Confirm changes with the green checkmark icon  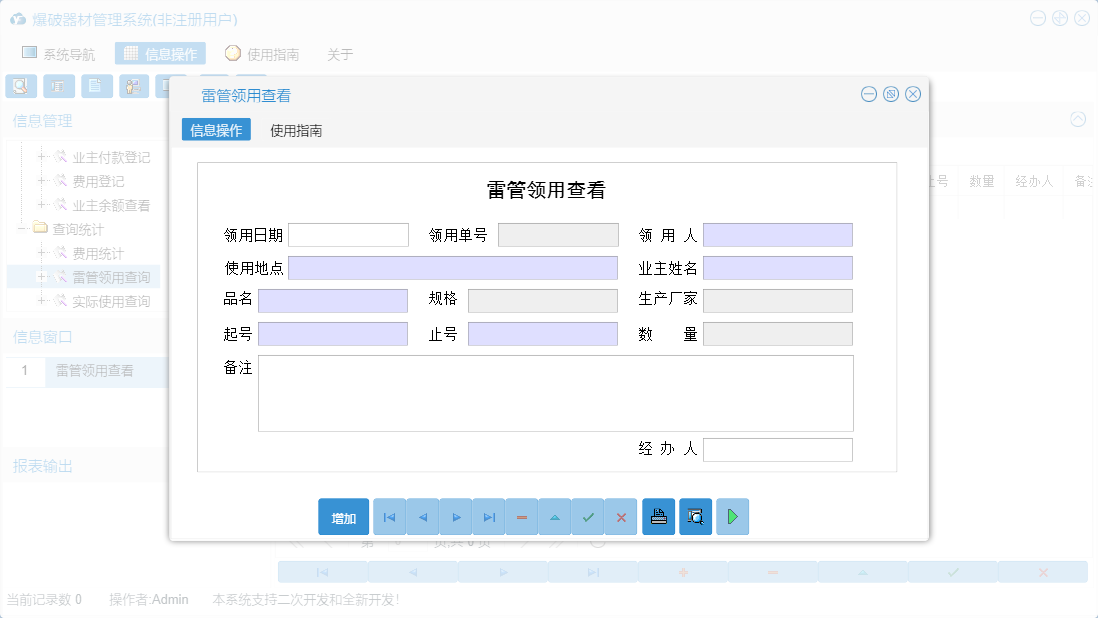588,516
